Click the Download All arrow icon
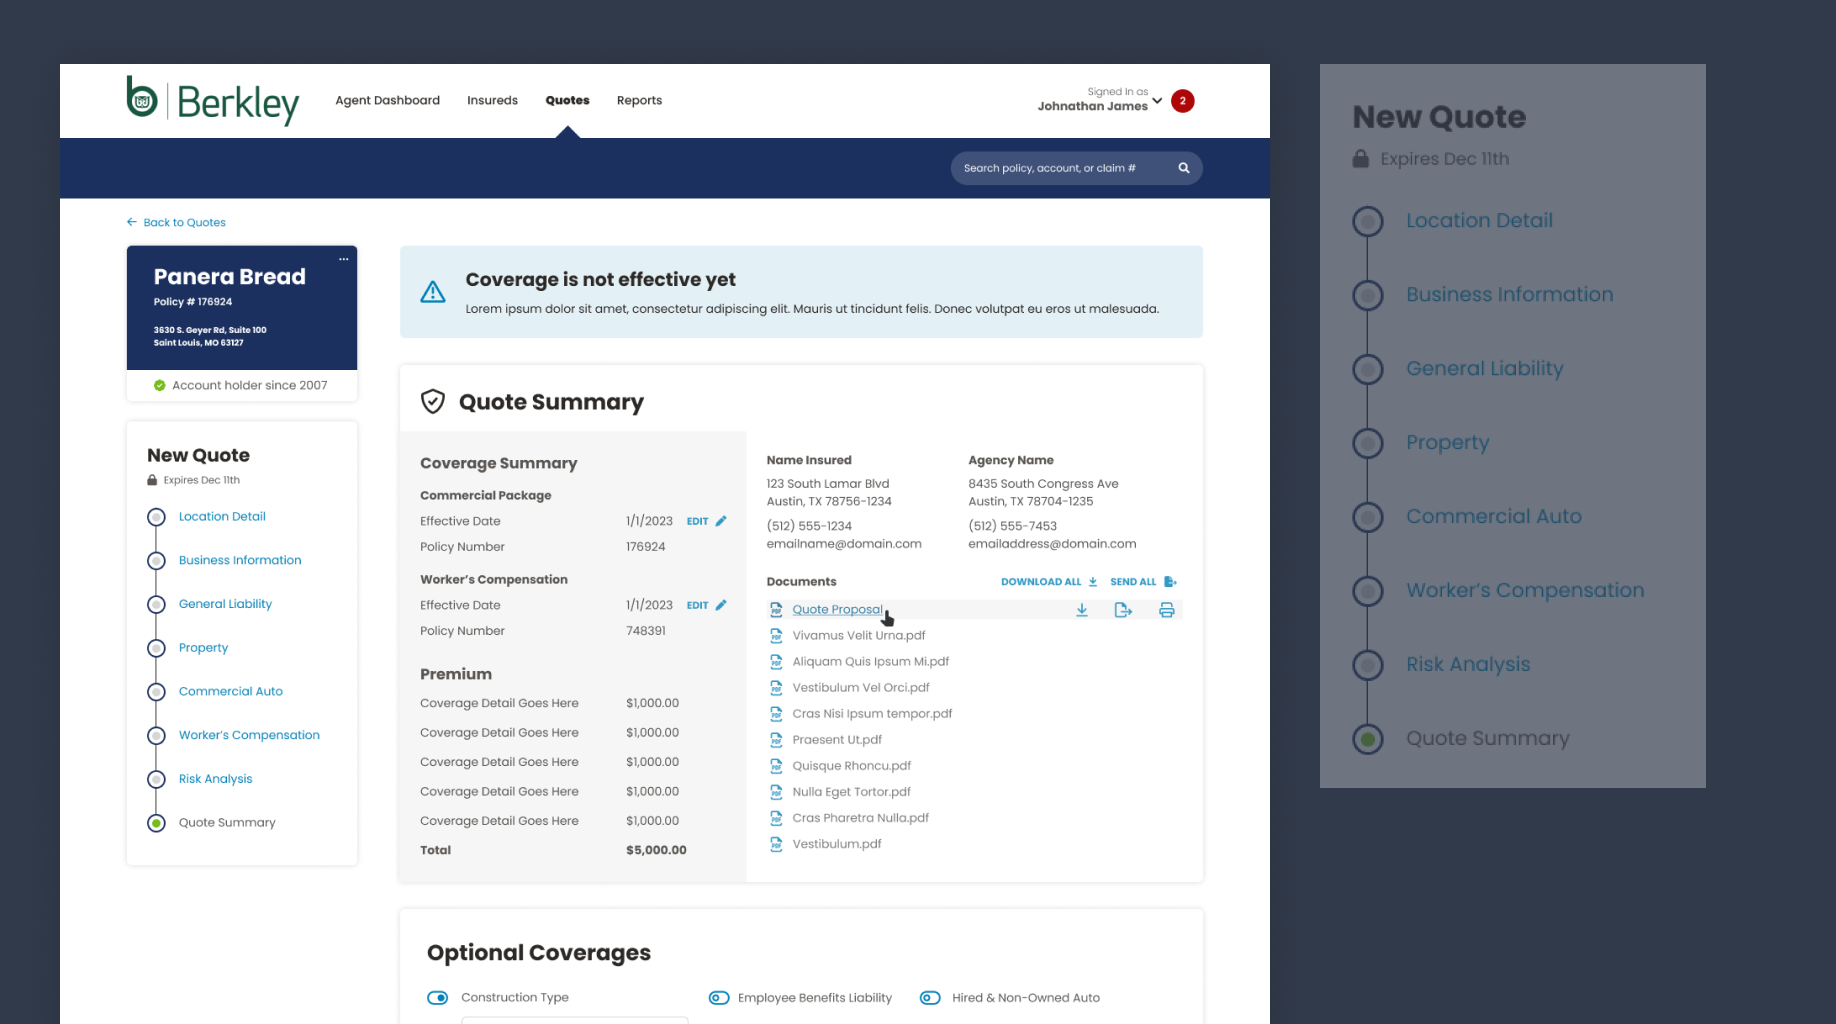Screen dimensions: 1836x1024 (1092, 582)
